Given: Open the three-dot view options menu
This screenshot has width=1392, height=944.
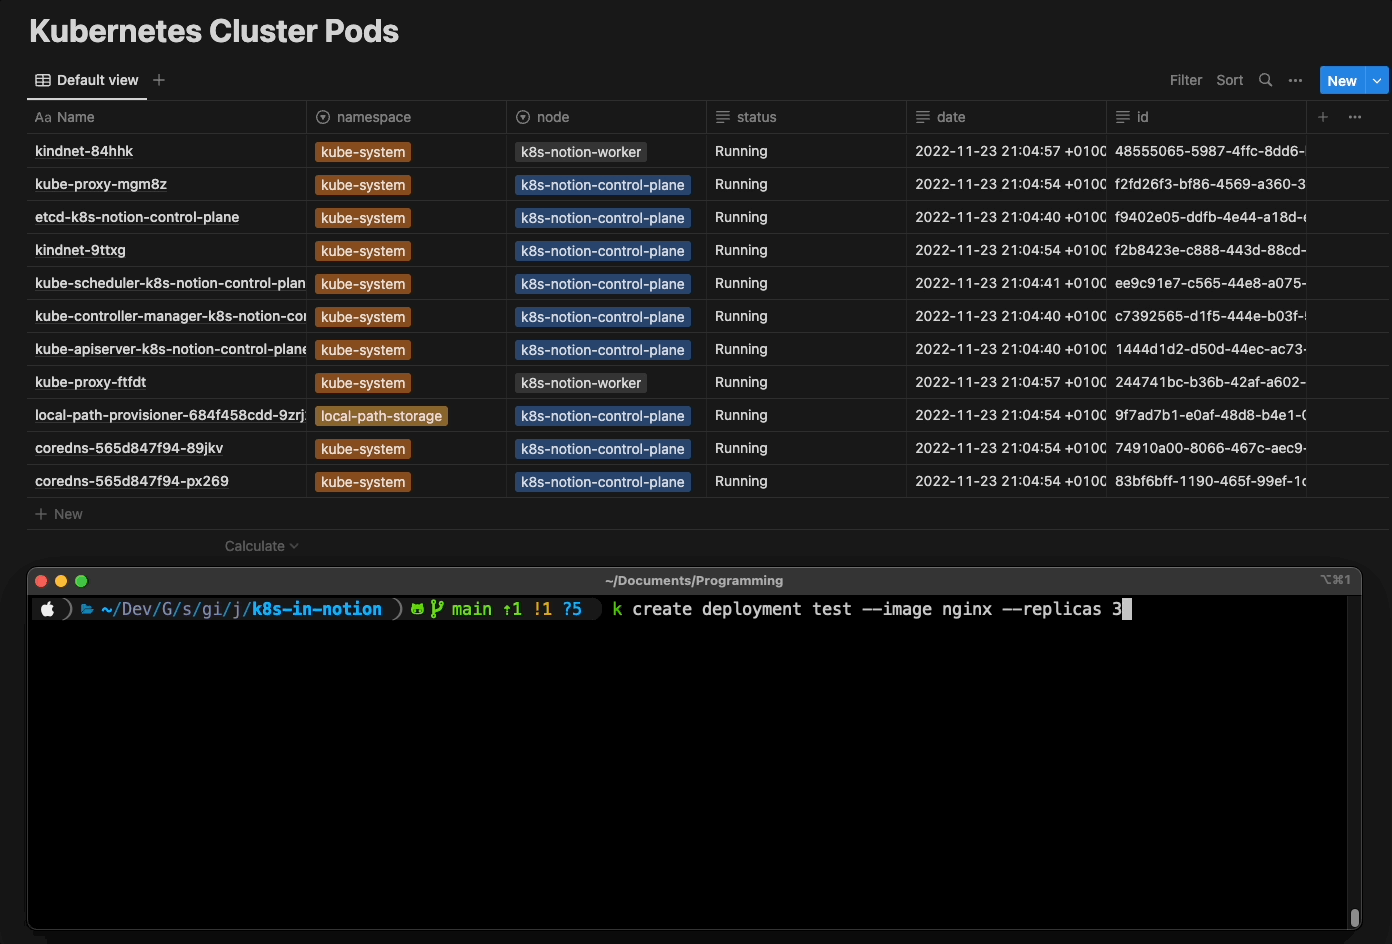Looking at the screenshot, I should pyautogui.click(x=1295, y=80).
